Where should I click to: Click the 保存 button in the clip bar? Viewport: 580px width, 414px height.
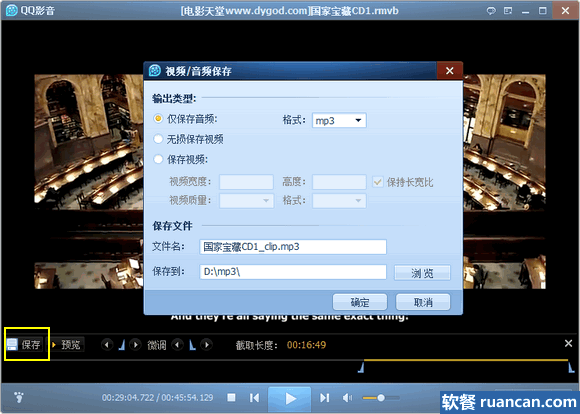[x=24, y=344]
